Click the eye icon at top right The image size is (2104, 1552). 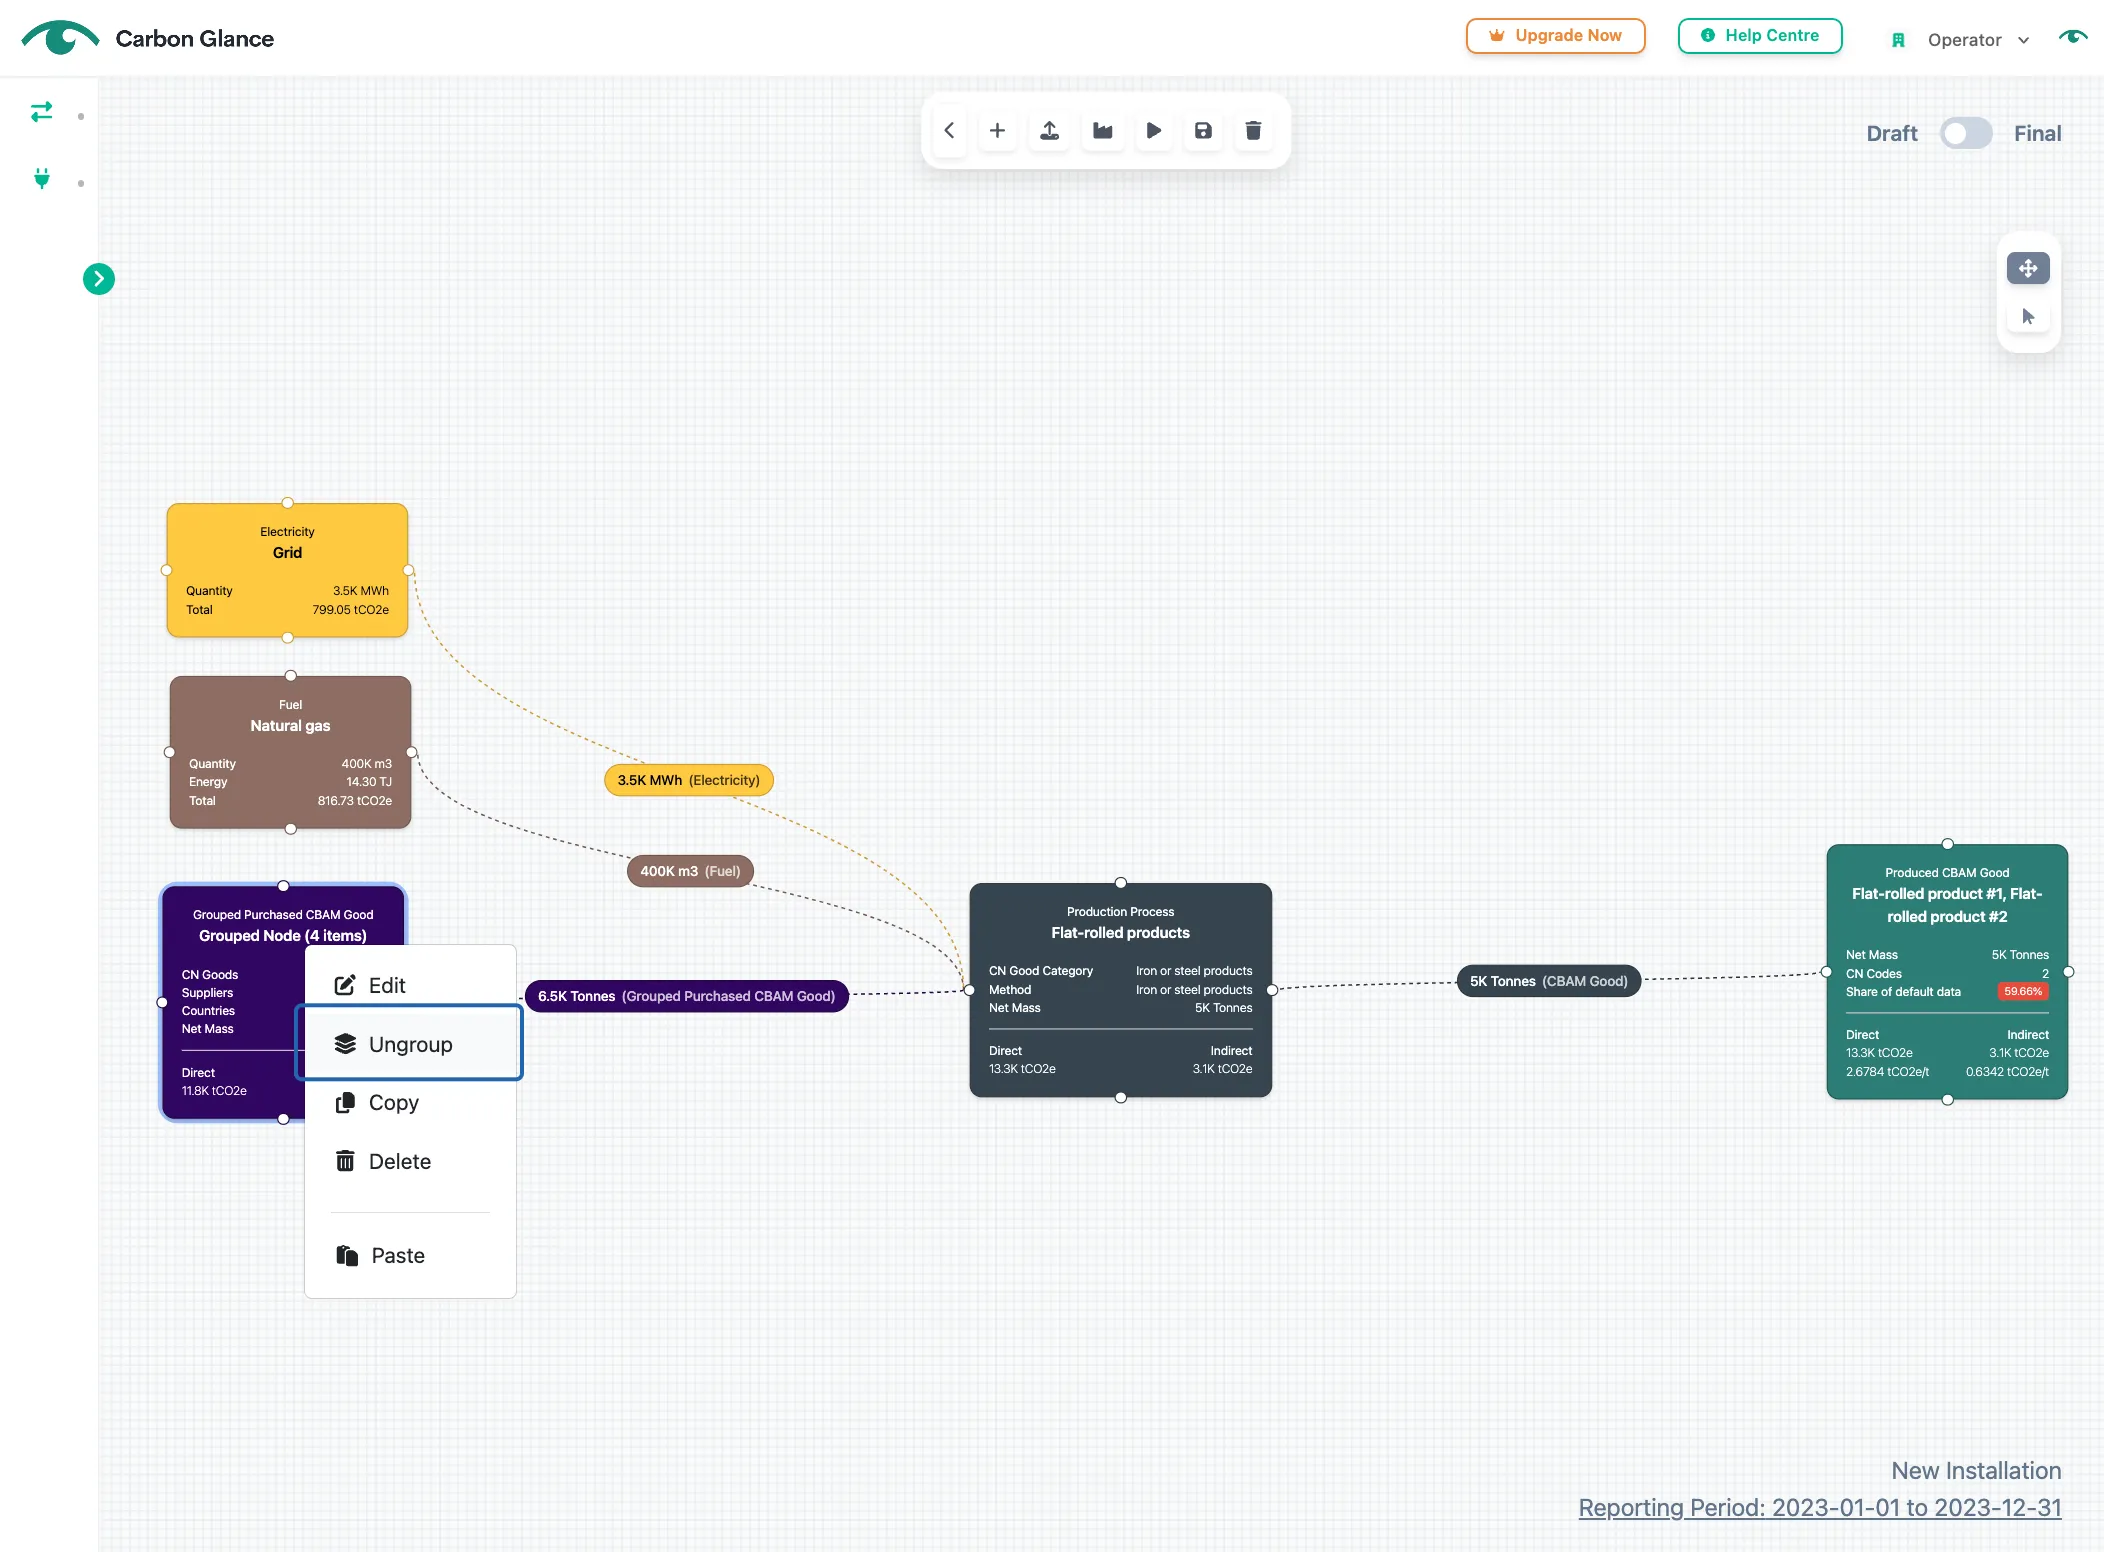point(2073,37)
